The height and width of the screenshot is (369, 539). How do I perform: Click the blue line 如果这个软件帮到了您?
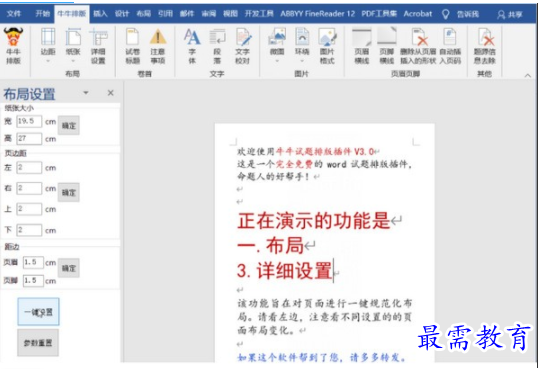coord(322,358)
